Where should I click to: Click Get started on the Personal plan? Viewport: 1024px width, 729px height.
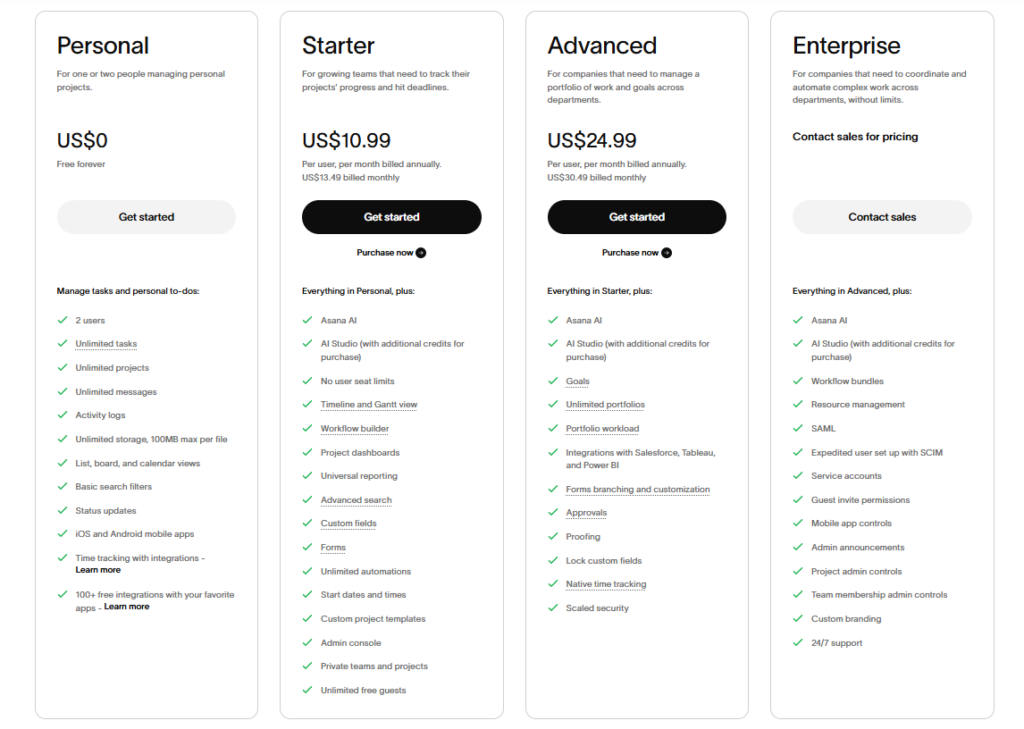coord(145,217)
